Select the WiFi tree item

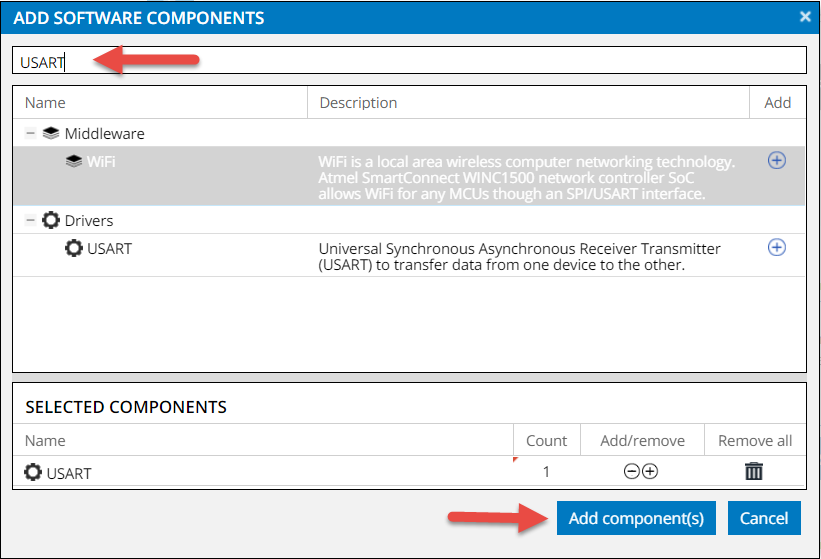point(100,161)
